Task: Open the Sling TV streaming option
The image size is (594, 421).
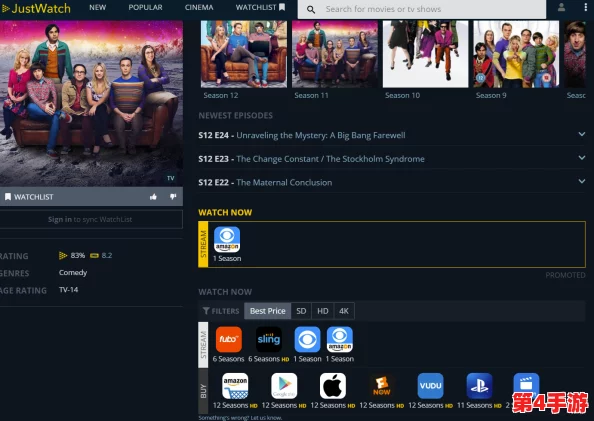Action: point(269,339)
